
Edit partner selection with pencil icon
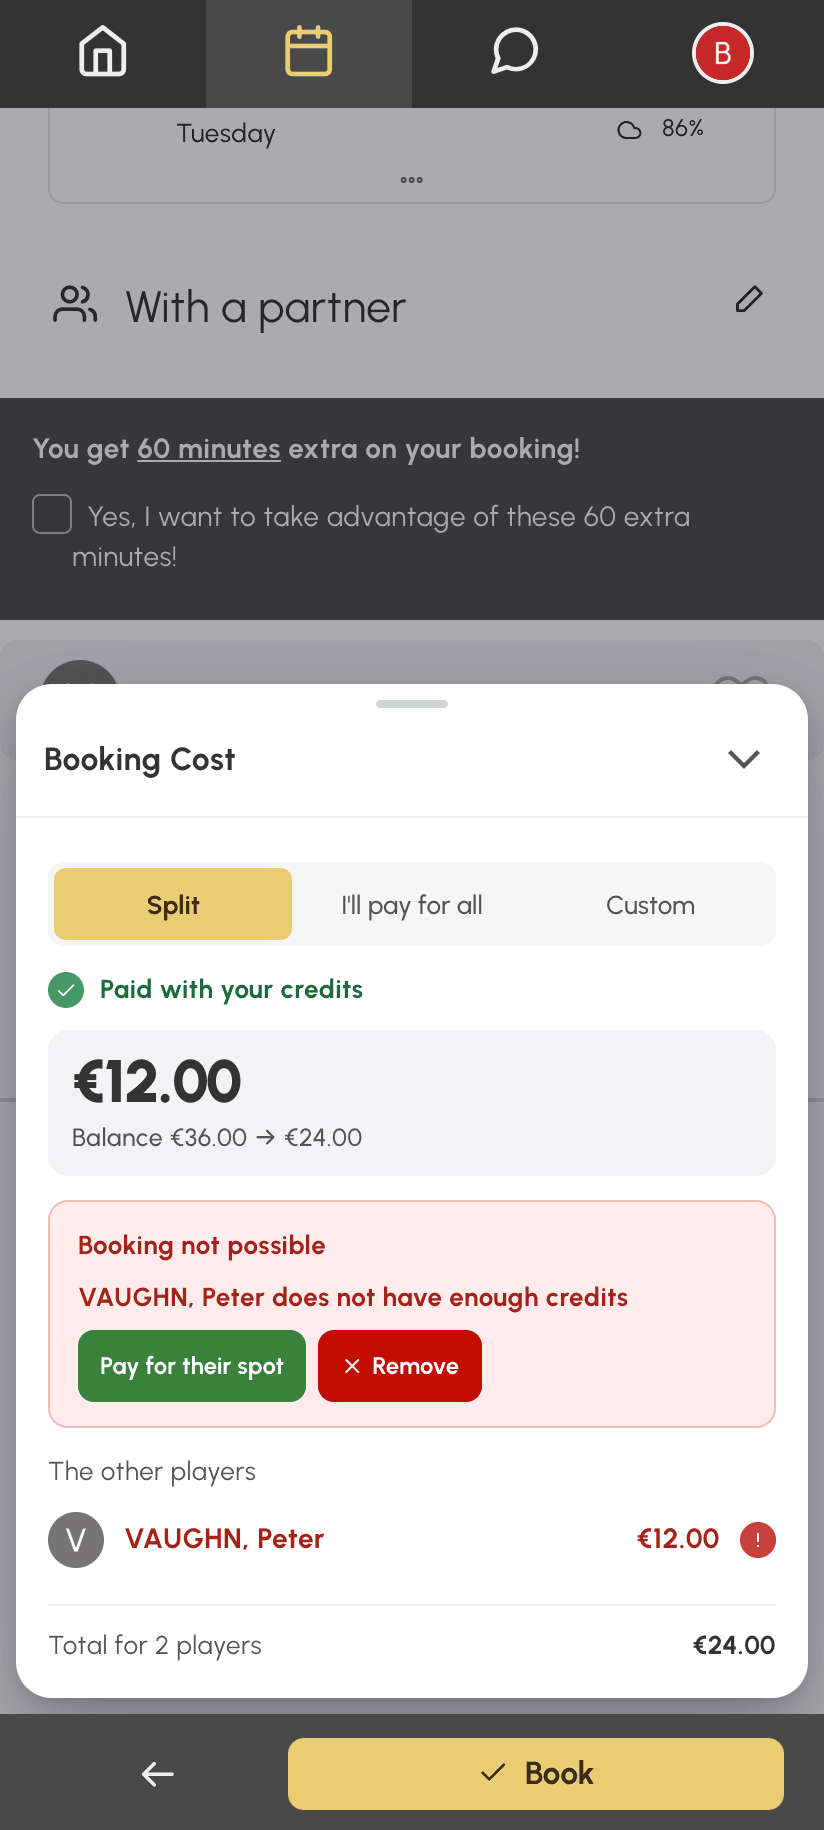click(749, 299)
